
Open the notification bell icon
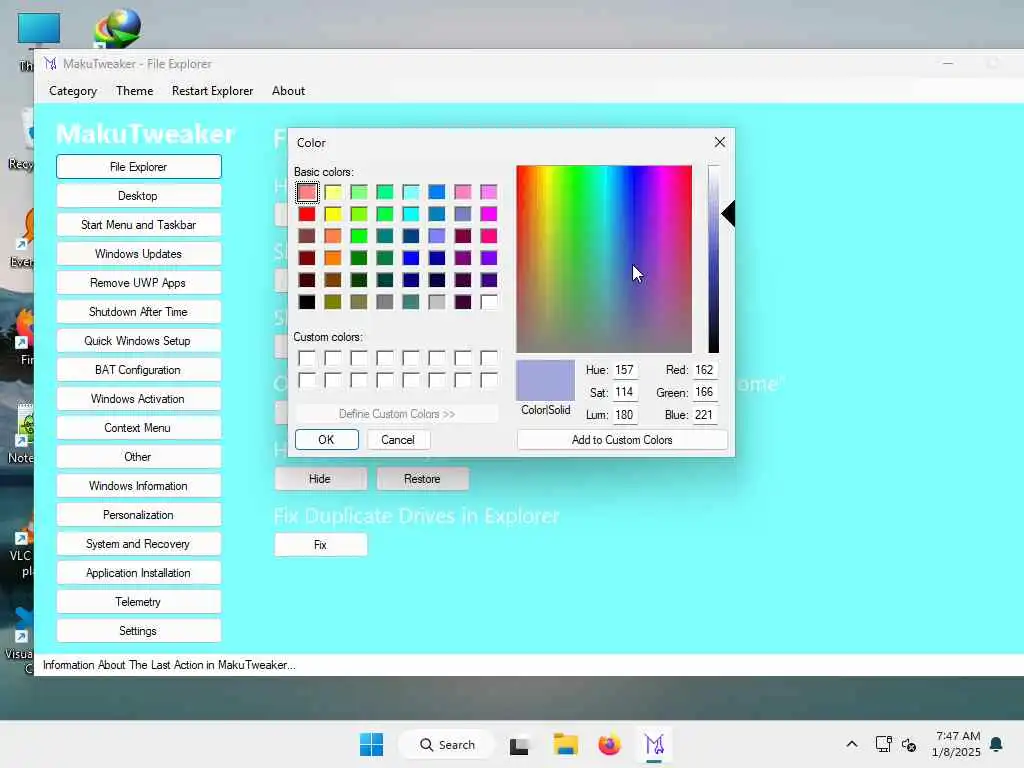(997, 744)
